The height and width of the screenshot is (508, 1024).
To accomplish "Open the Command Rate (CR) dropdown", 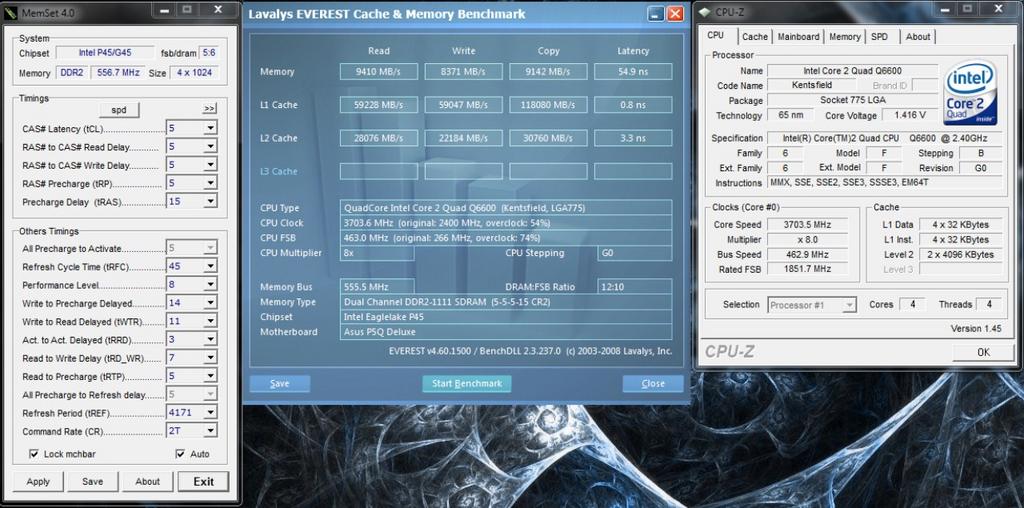I will 210,431.
